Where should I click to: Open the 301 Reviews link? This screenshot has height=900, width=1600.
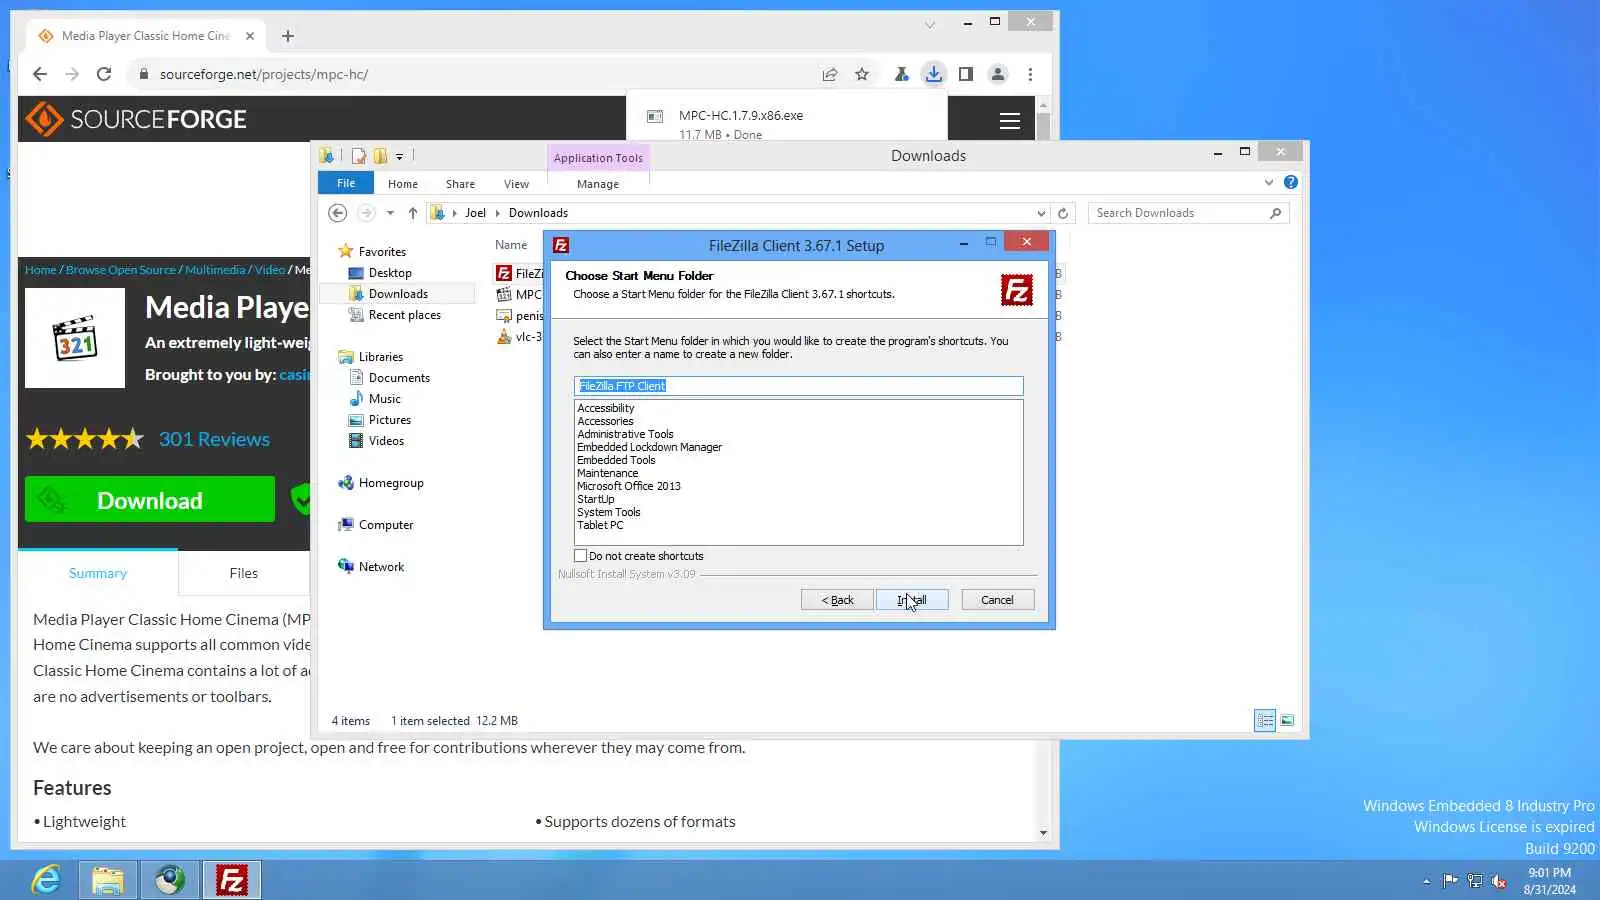tap(214, 439)
